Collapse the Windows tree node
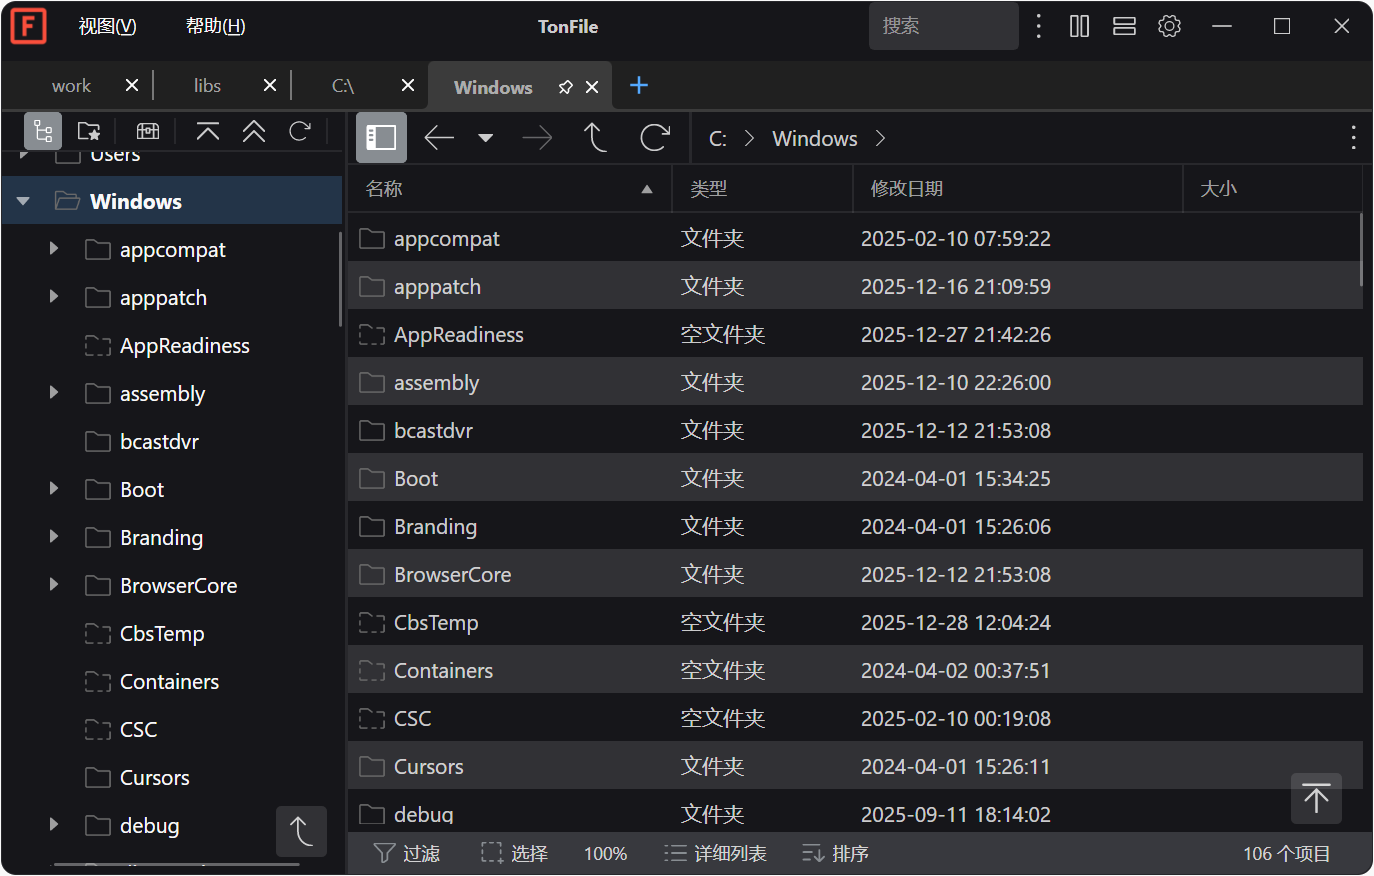Viewport: 1374px width, 876px height. click(x=22, y=200)
